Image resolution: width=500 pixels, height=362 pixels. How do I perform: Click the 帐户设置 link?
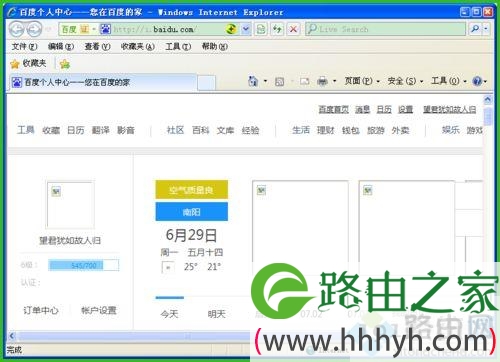point(99,310)
